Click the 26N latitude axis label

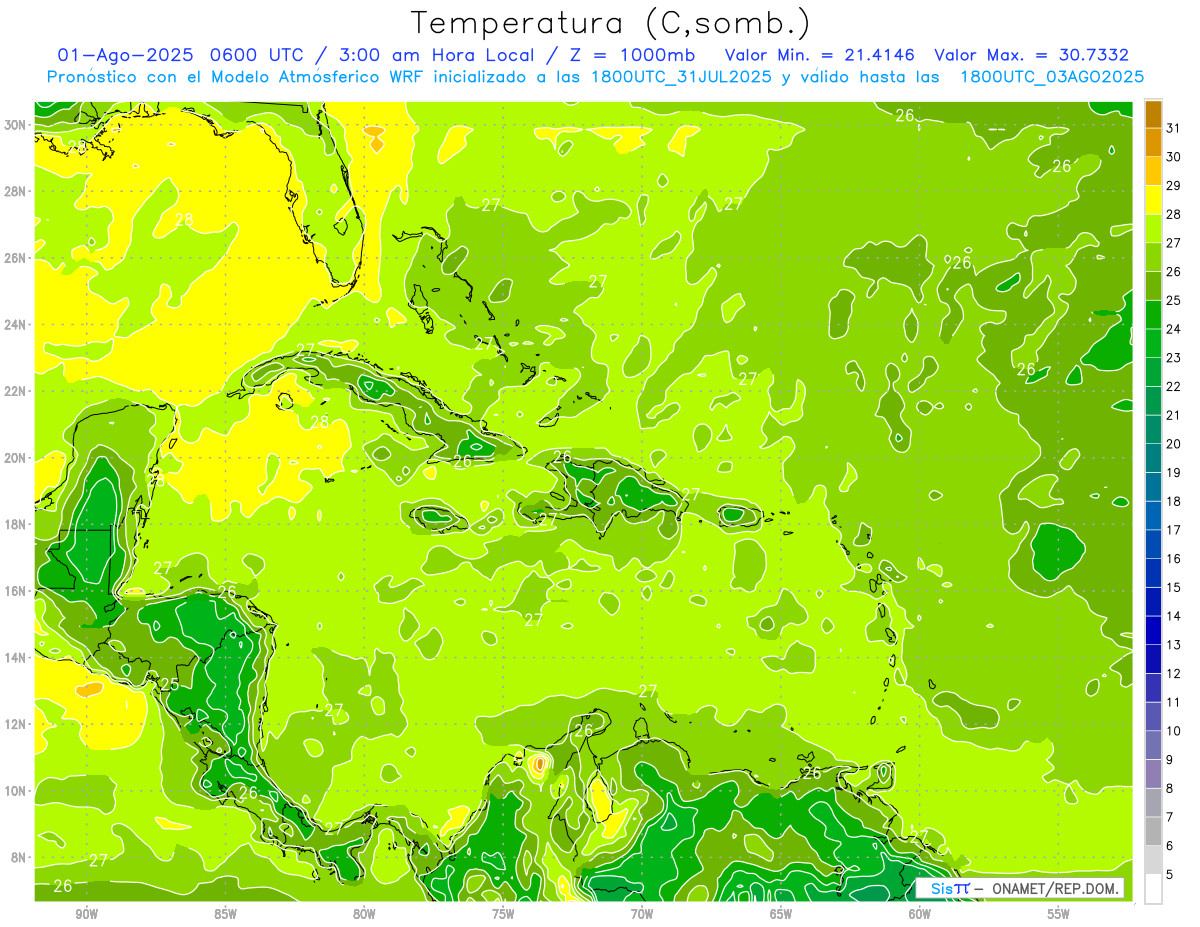[x=16, y=258]
